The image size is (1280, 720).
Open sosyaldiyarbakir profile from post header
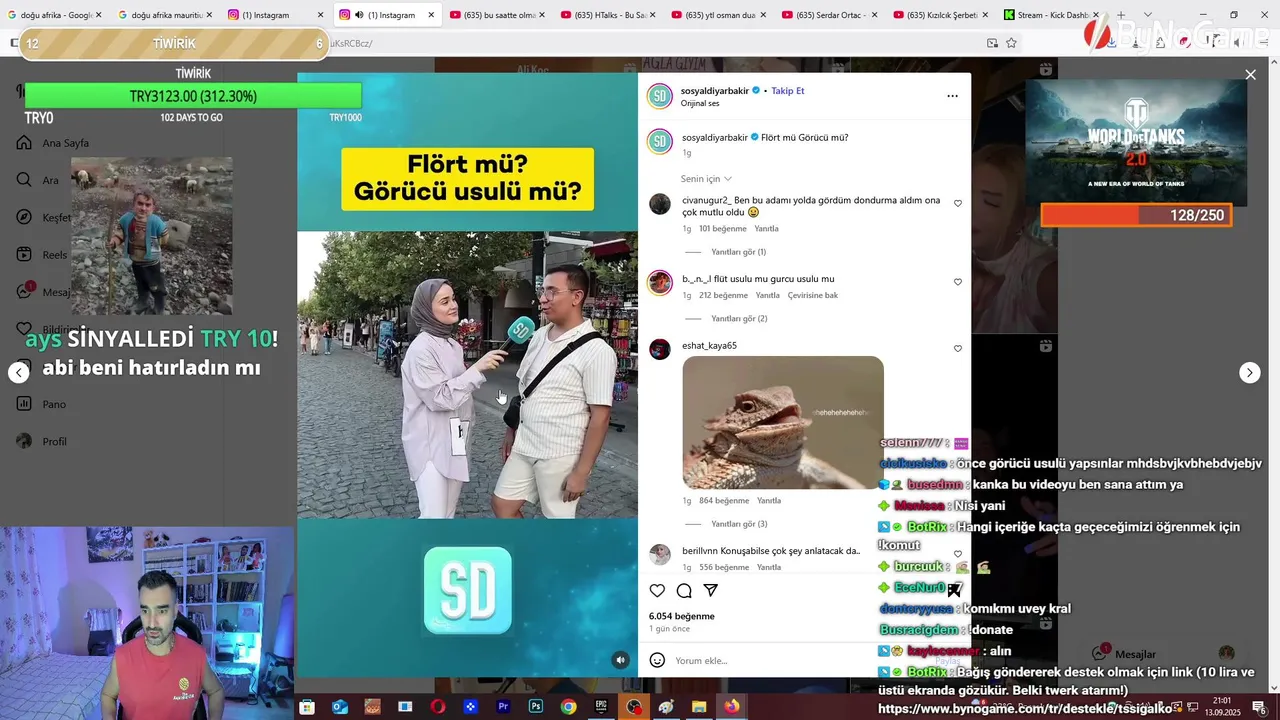pos(715,91)
